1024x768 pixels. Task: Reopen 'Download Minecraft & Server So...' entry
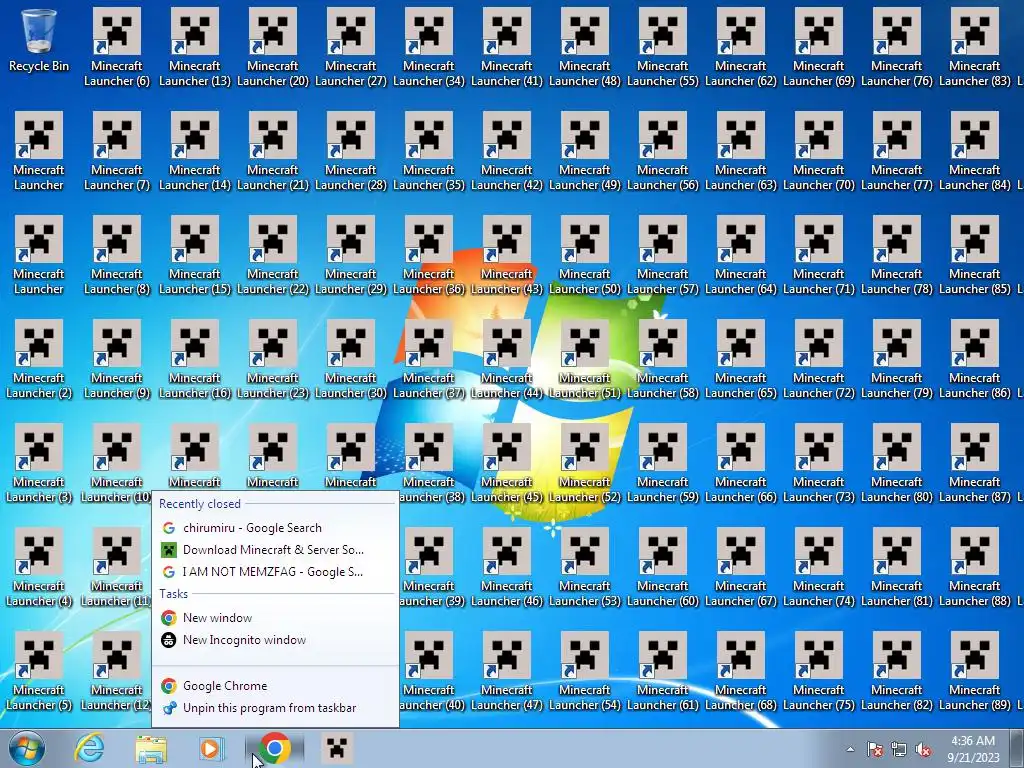(x=275, y=550)
